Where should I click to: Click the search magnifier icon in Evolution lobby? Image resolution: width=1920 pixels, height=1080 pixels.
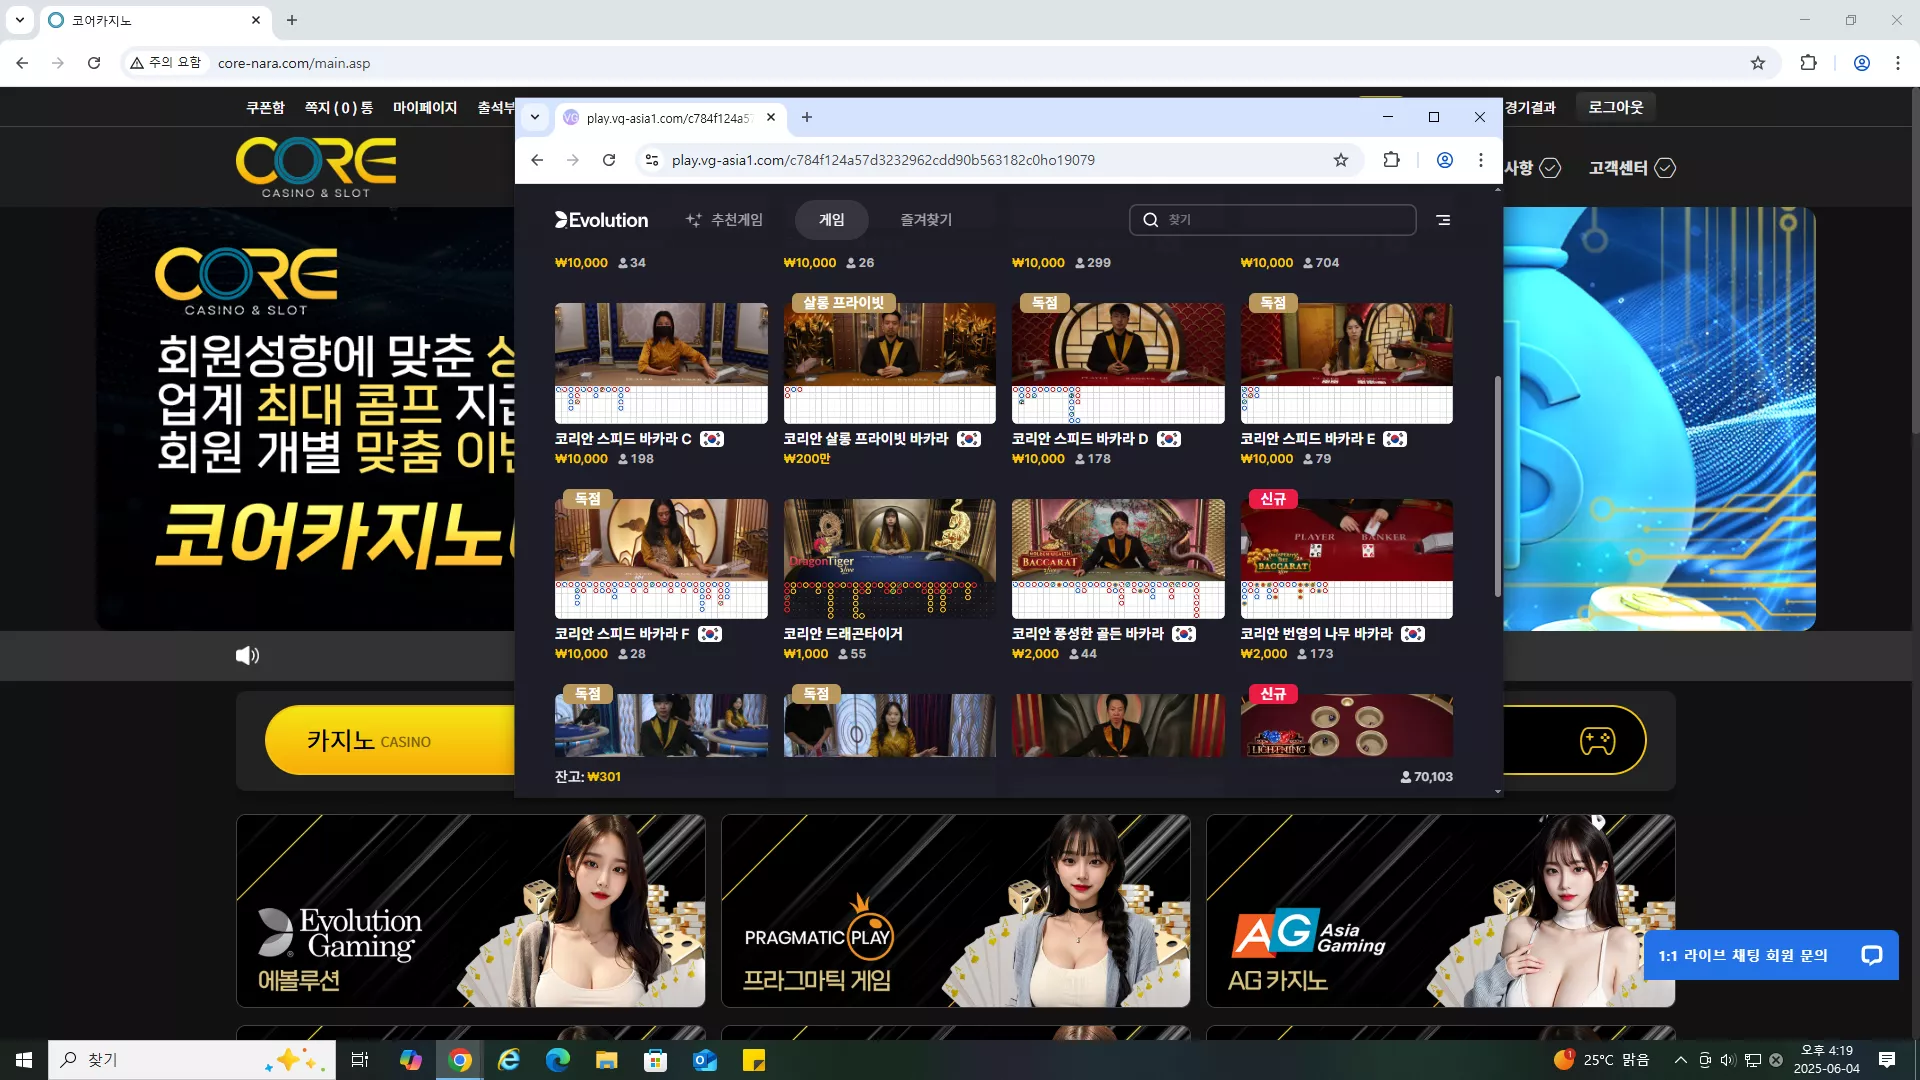1151,220
